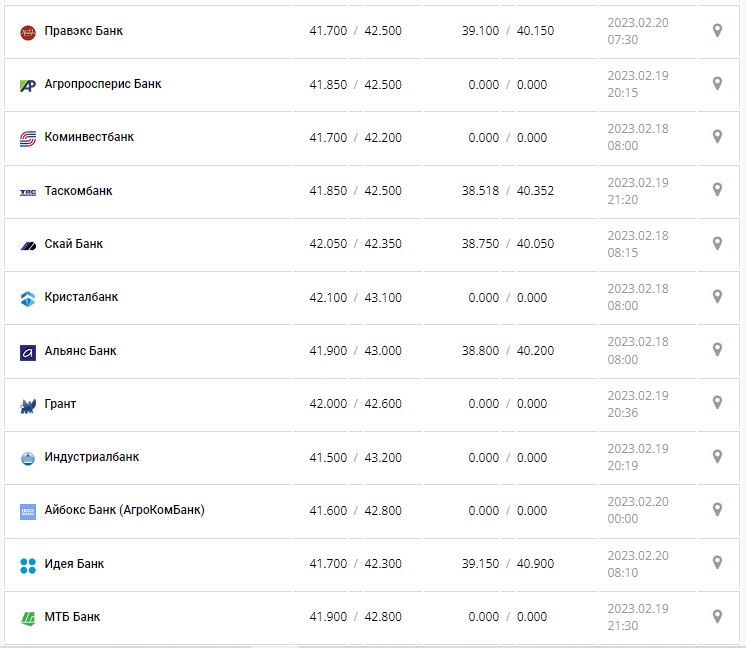Click the map pin for Правэкс Банк
Image resolution: width=746 pixels, height=648 pixels.
point(717,31)
